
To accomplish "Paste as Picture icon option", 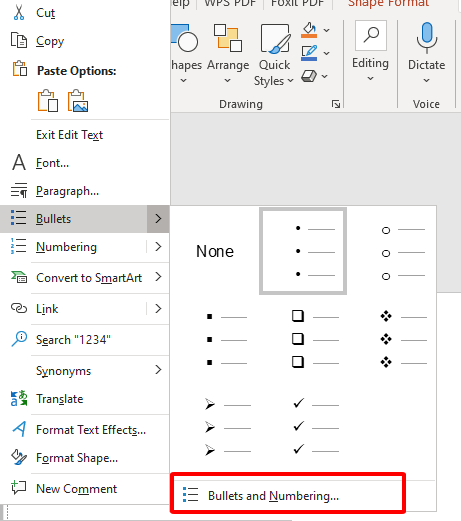I will point(78,101).
